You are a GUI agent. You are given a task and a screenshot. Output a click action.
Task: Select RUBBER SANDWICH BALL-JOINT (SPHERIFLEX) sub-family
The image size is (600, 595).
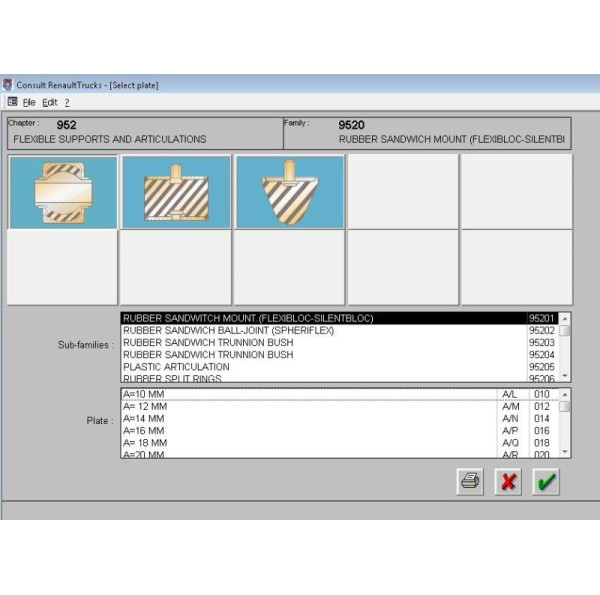point(228,331)
